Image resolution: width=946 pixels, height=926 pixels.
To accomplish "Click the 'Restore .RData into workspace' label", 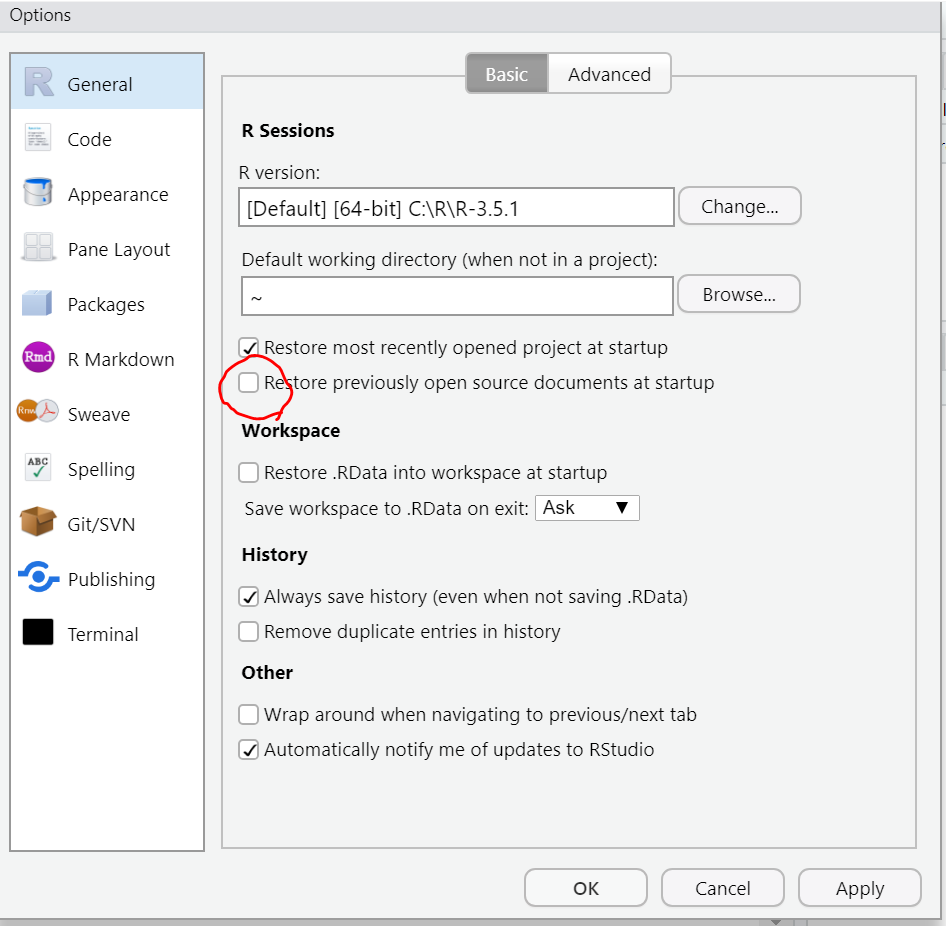I will (x=436, y=472).
